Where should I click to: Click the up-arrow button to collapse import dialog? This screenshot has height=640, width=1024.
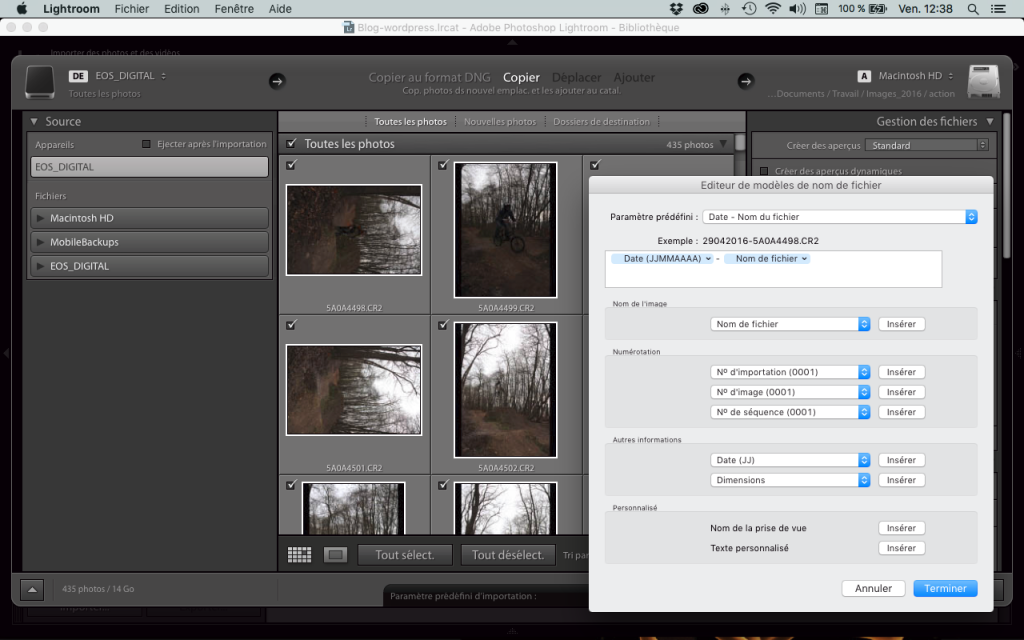tap(32, 589)
